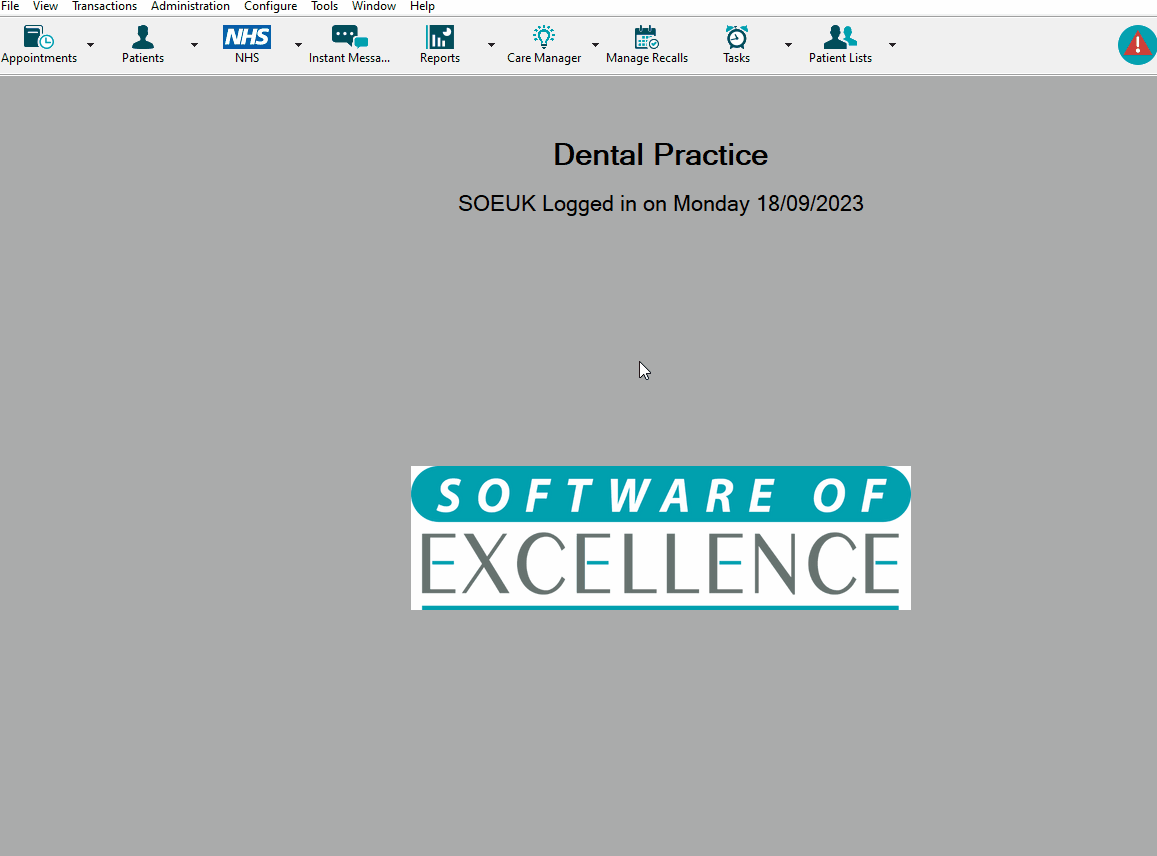This screenshot has height=856, width=1157.
Task: Open the Appointments book icon
Action: tap(37, 38)
